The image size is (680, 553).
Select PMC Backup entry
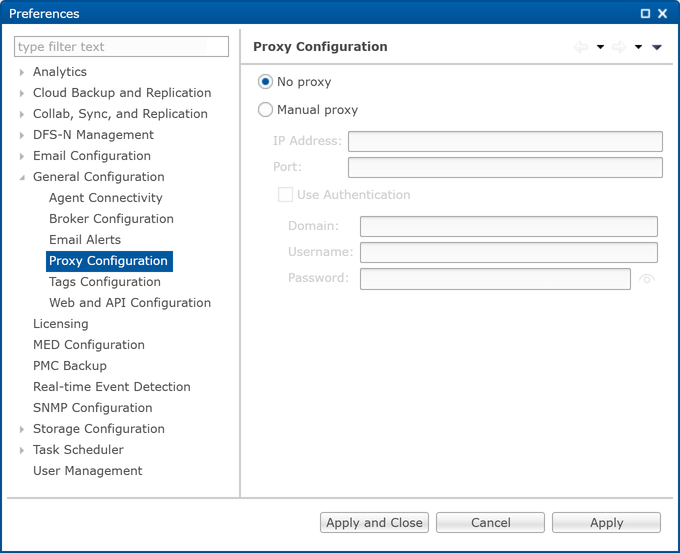point(70,366)
